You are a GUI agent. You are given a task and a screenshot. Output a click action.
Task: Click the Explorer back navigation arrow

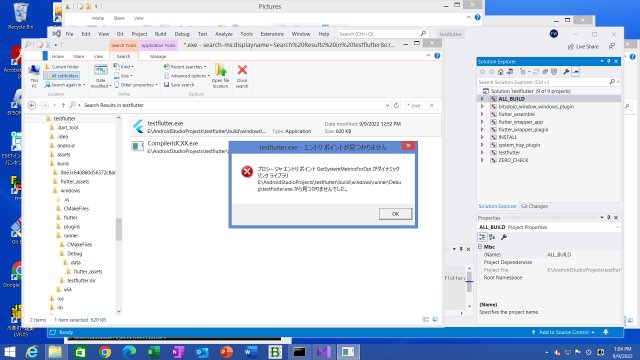point(32,105)
